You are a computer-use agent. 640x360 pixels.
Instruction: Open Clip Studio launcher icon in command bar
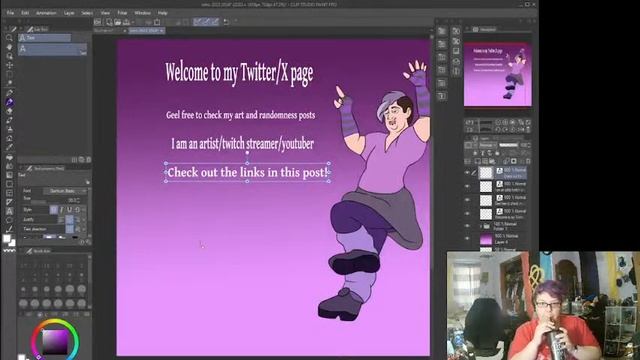click(x=98, y=22)
